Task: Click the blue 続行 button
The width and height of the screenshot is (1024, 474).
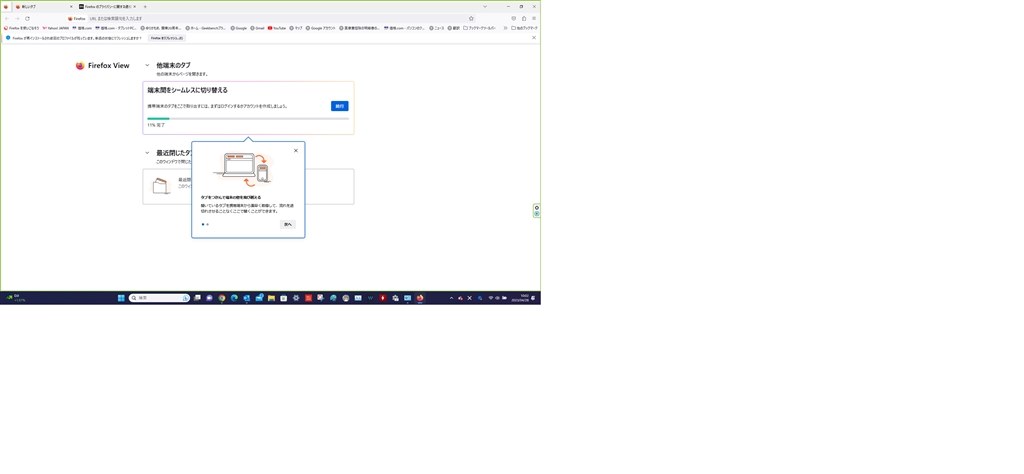Action: pyautogui.click(x=340, y=106)
